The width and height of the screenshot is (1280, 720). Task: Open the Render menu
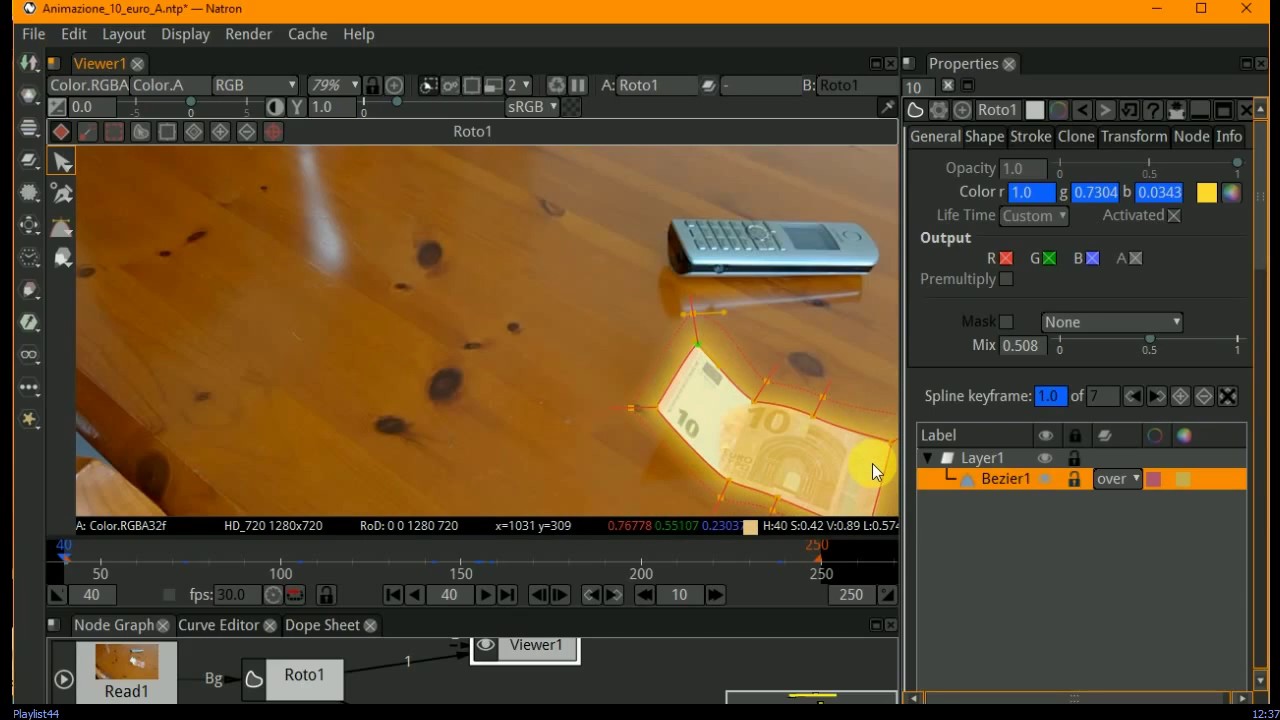(248, 34)
